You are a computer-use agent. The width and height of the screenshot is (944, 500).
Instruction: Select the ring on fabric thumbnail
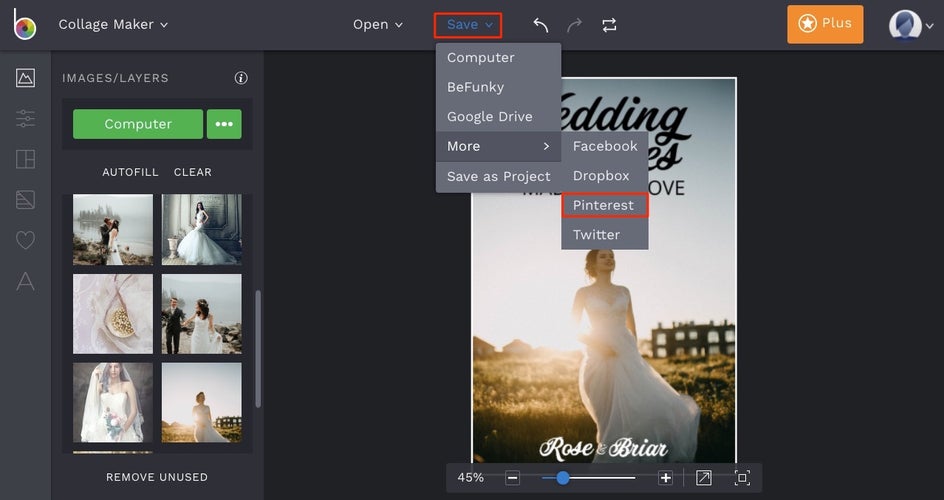click(113, 314)
